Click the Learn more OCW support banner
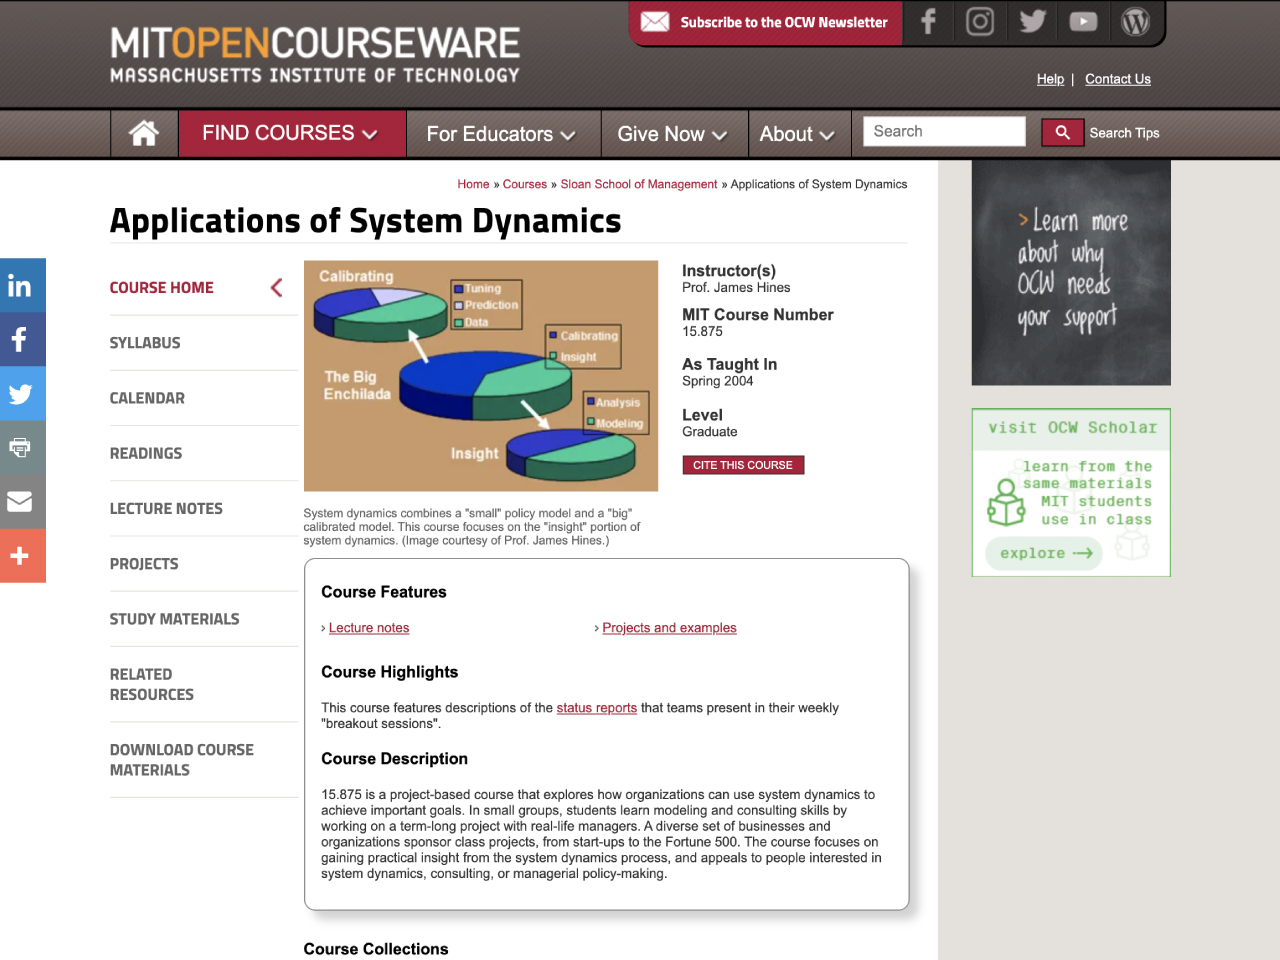 click(x=1071, y=273)
